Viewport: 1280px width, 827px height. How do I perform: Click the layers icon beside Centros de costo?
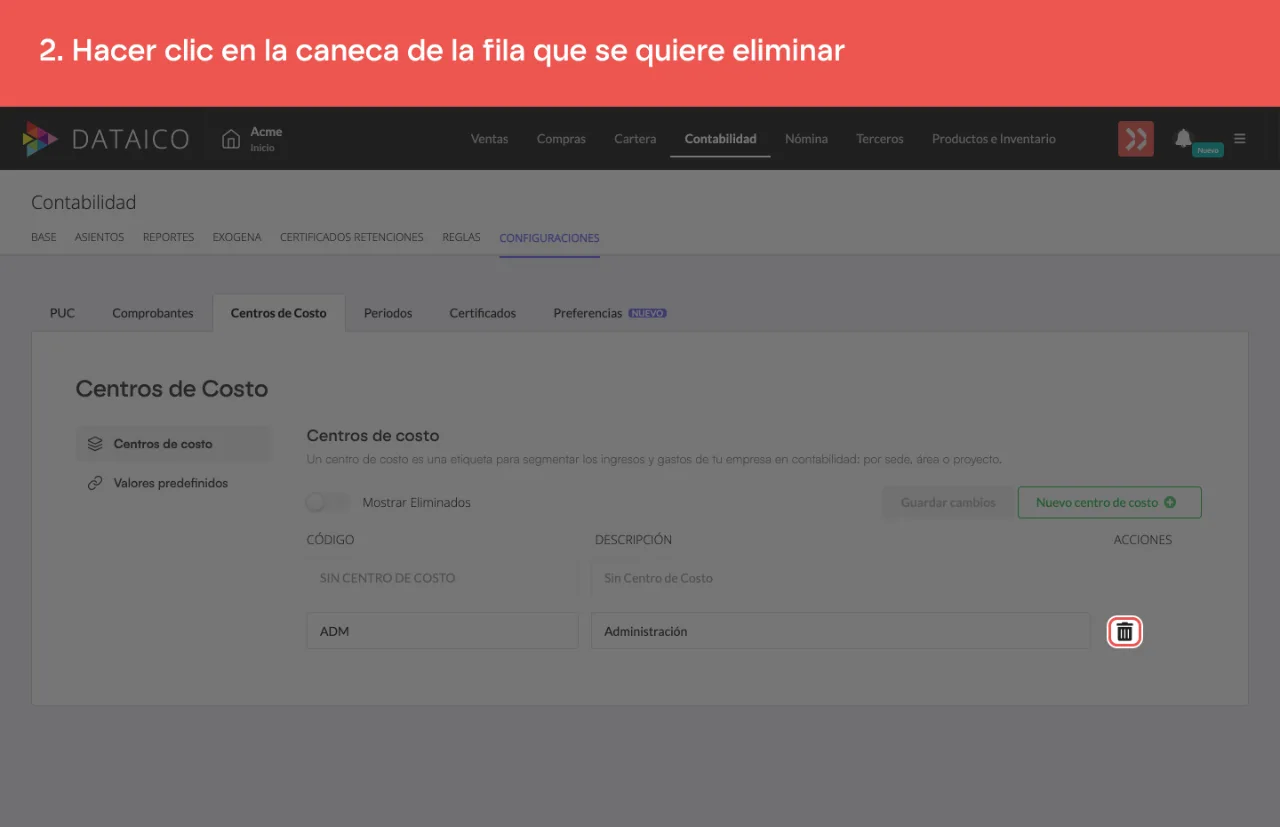pos(95,444)
